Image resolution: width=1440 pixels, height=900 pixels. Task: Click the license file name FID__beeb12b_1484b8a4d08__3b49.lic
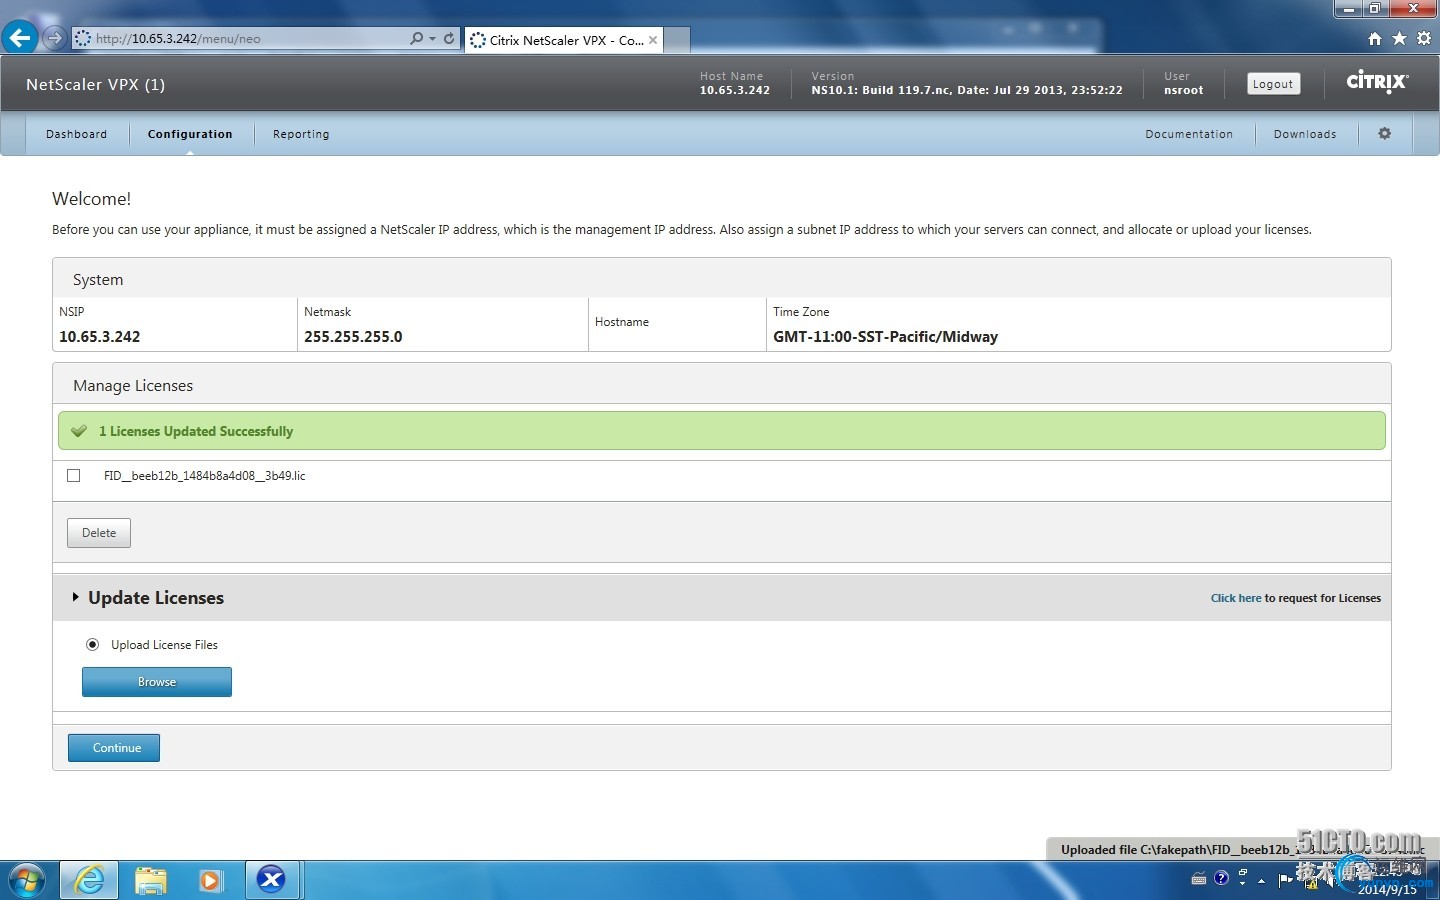(x=205, y=476)
